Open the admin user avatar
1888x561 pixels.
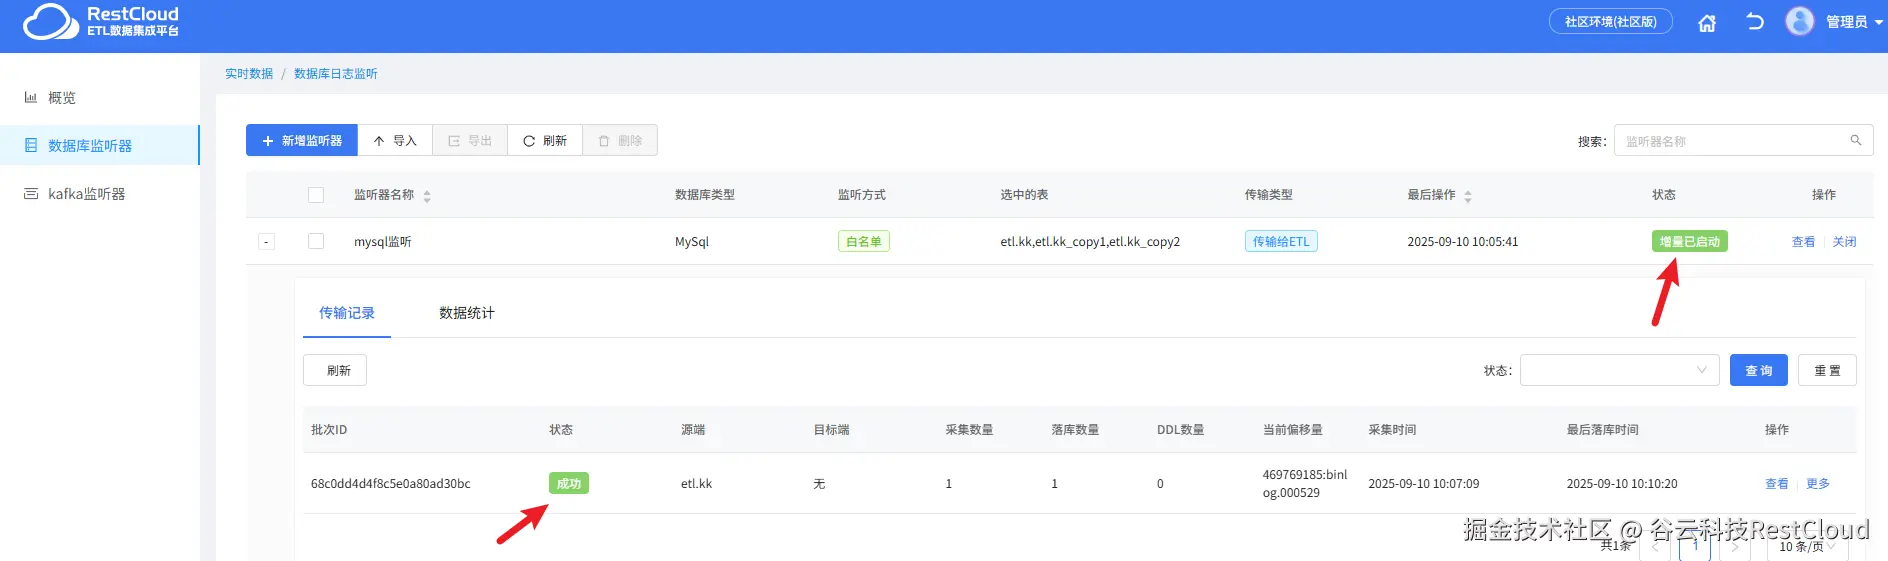[x=1800, y=21]
